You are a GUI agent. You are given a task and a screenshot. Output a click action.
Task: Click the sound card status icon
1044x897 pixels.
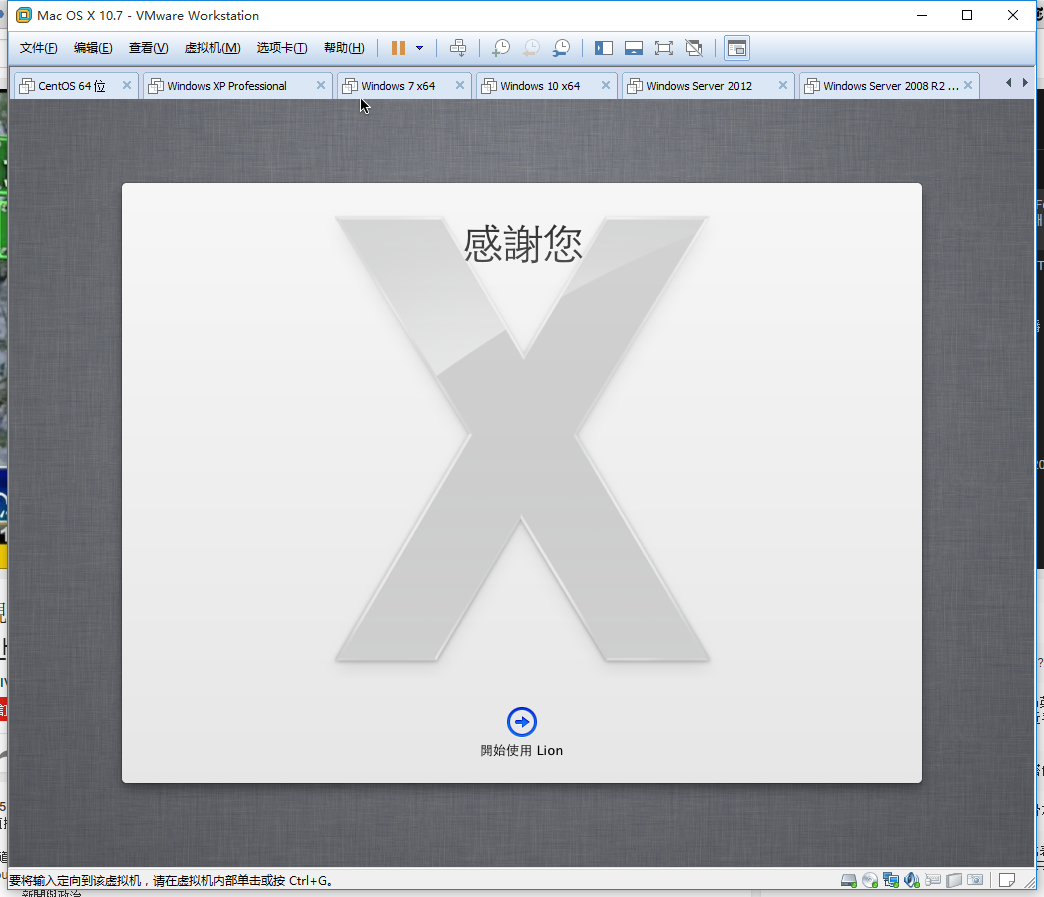pos(912,880)
